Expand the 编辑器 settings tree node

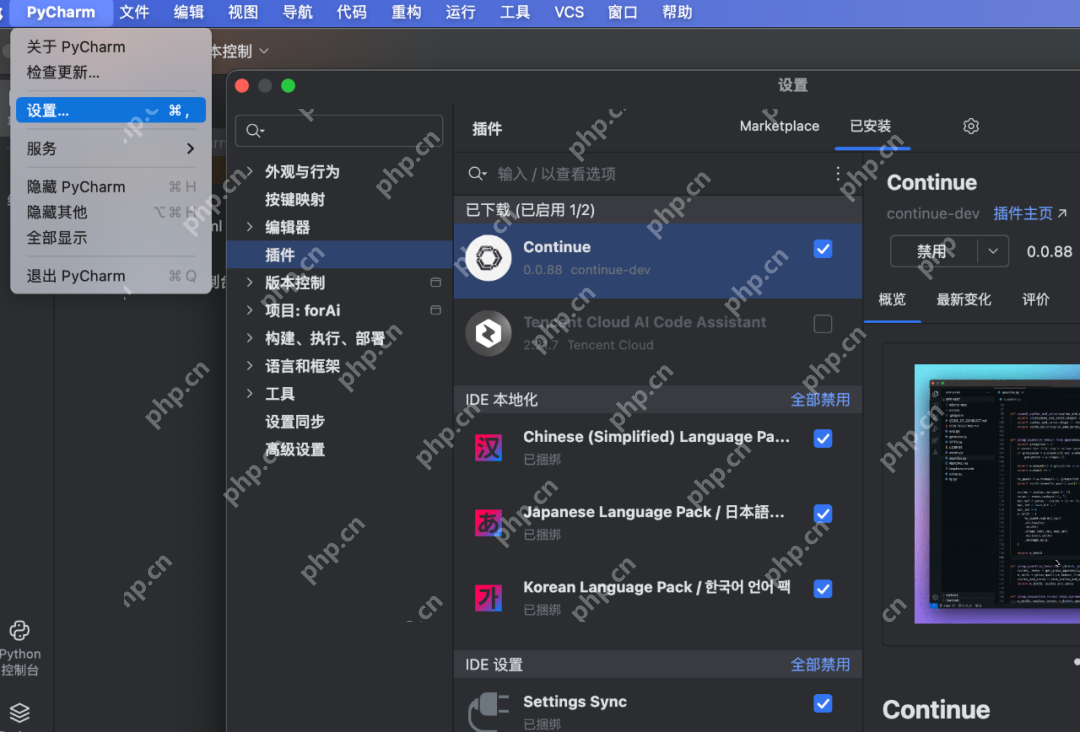(249, 228)
